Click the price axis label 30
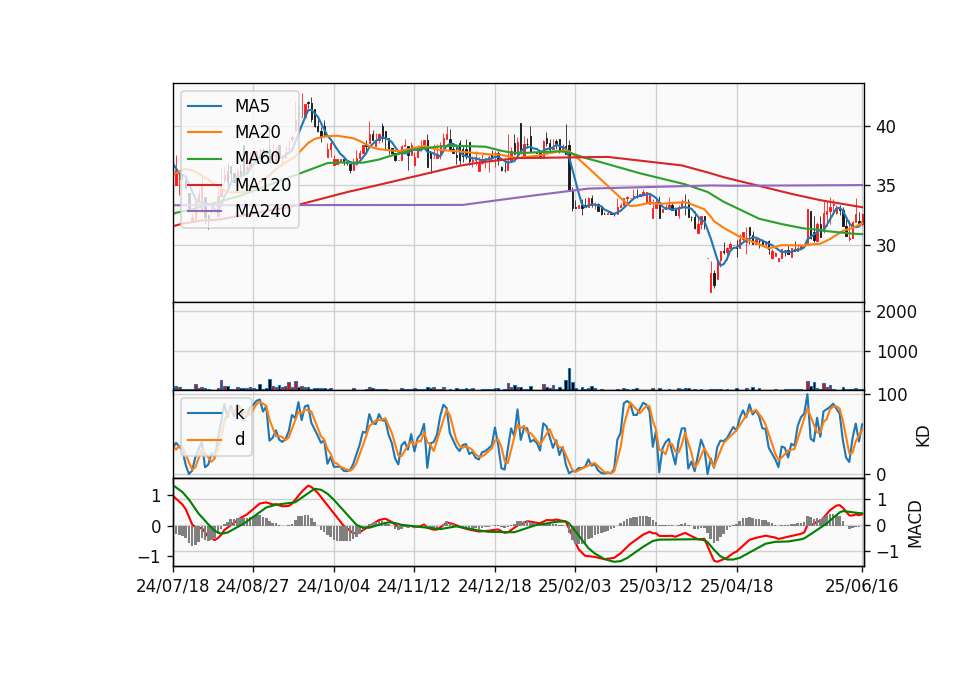The width and height of the screenshot is (960, 690). (886, 246)
